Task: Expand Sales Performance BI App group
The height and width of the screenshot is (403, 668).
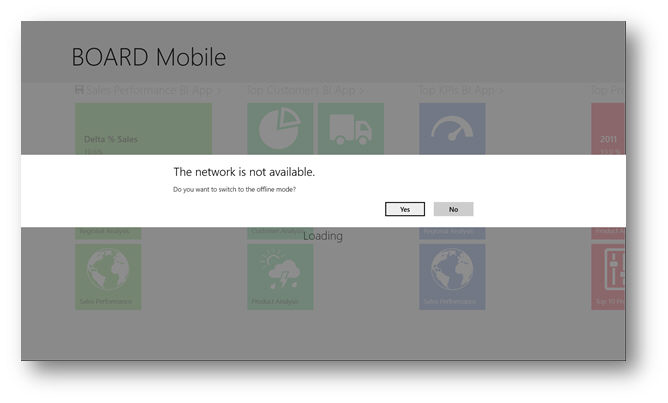Action: coord(148,90)
